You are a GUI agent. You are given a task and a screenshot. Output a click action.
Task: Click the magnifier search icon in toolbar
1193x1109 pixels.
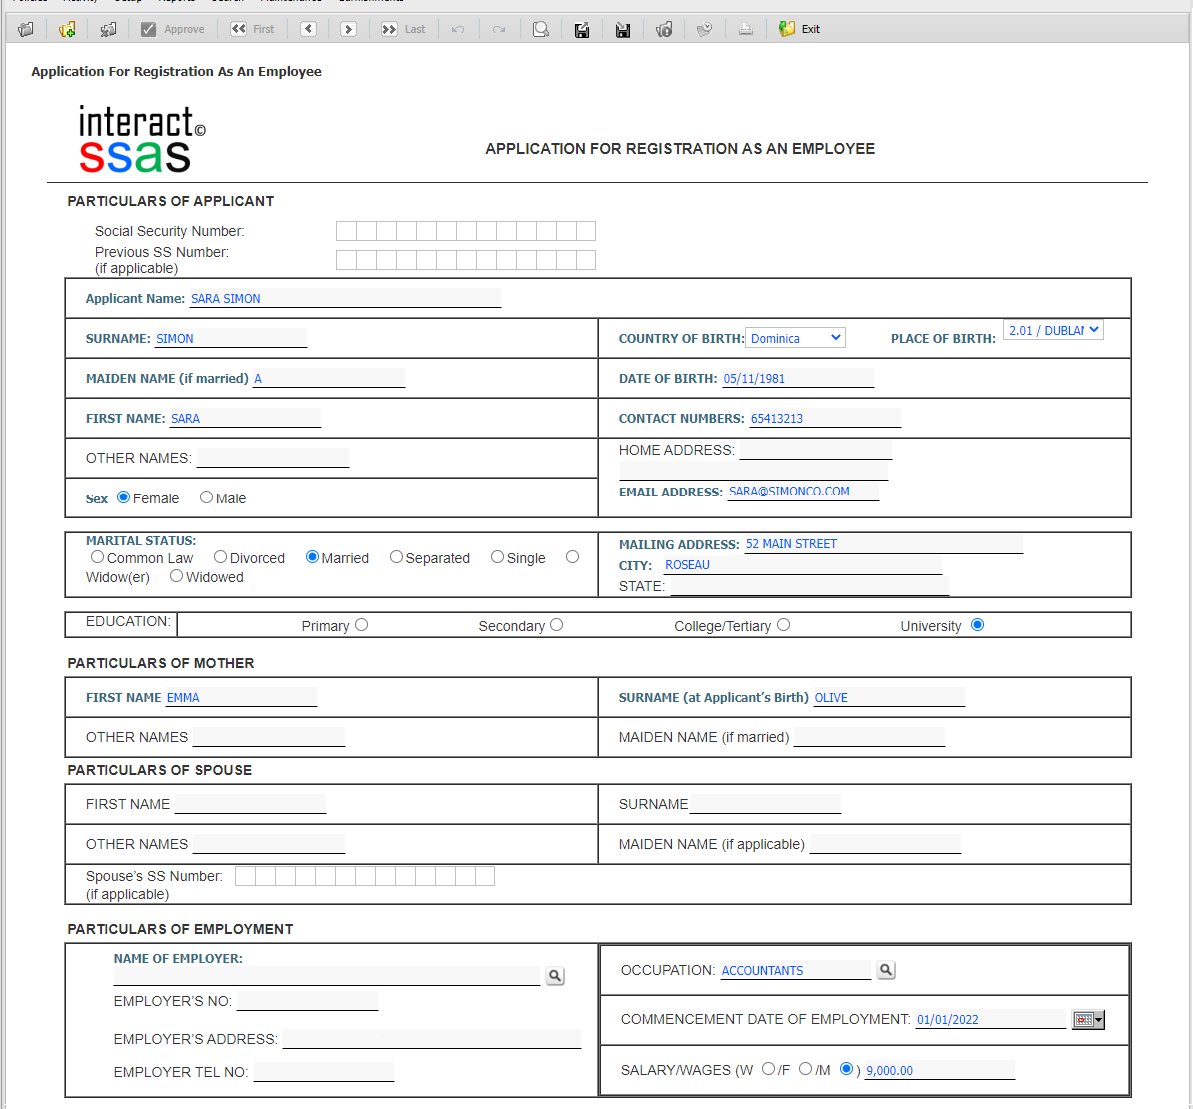(541, 29)
